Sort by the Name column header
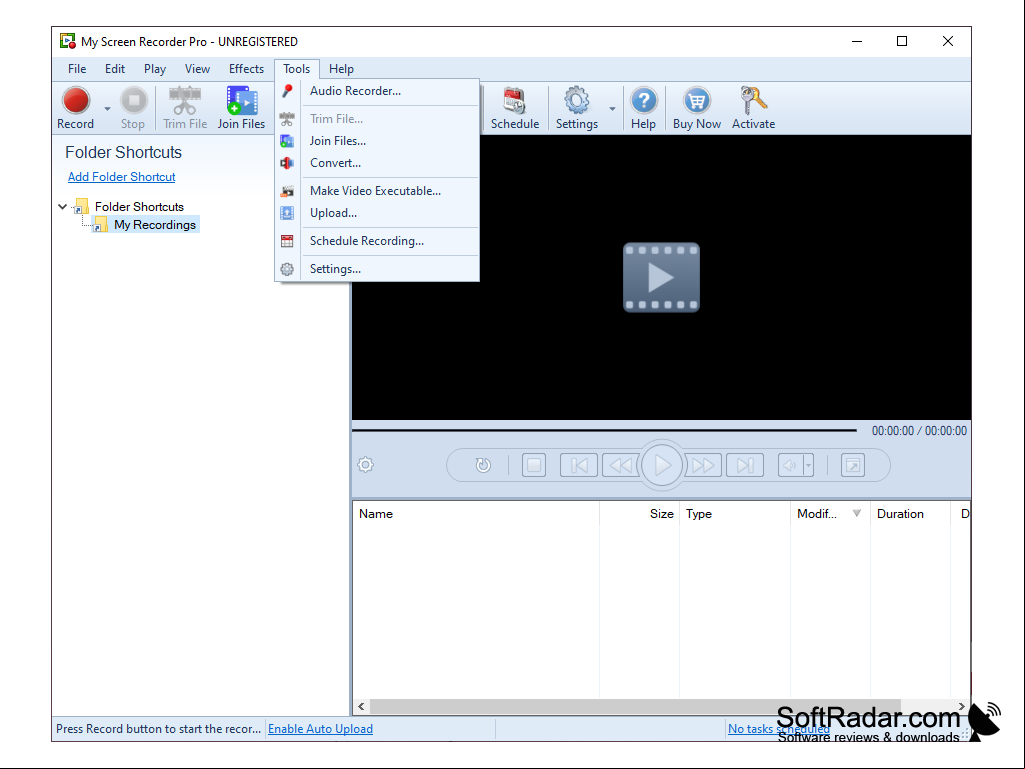 476,514
